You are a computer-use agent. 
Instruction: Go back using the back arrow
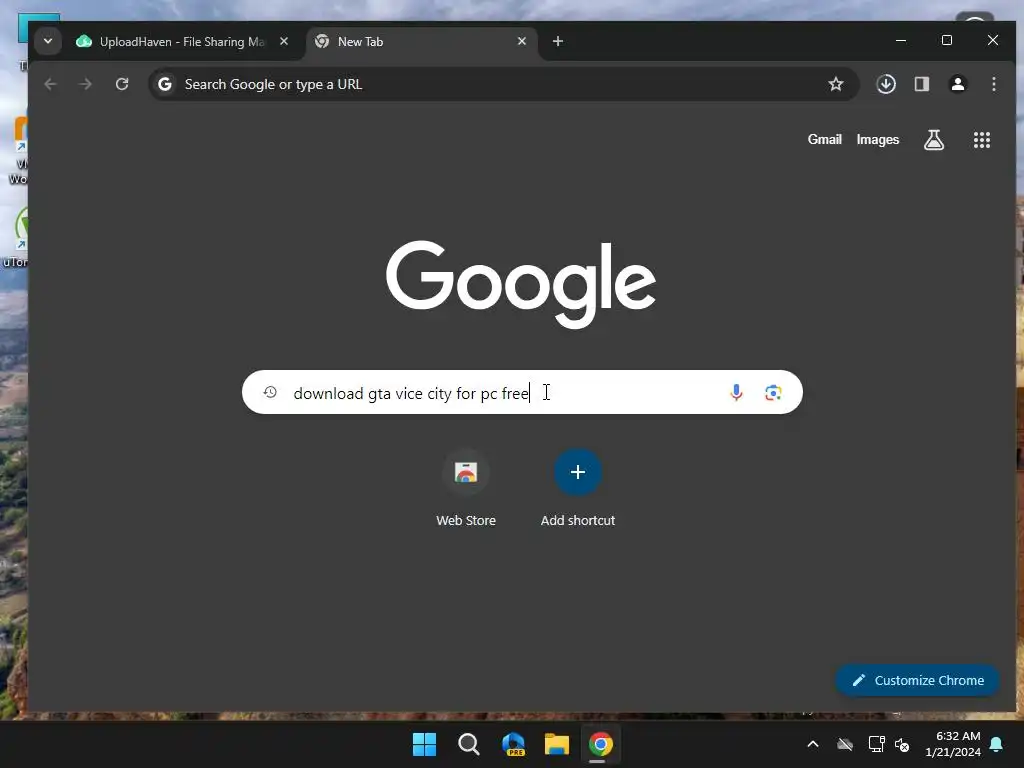50,84
